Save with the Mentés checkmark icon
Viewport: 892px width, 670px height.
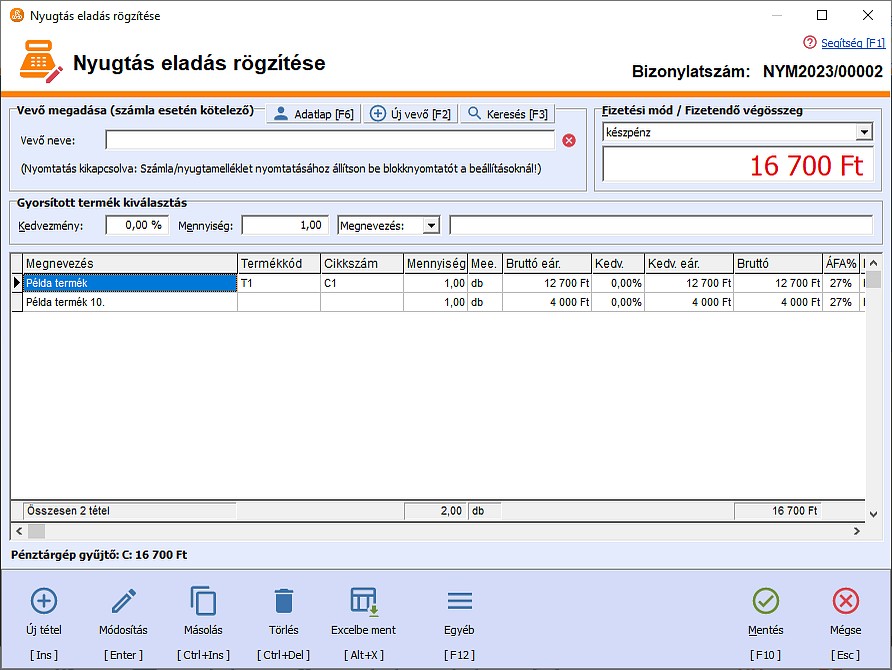(766, 600)
